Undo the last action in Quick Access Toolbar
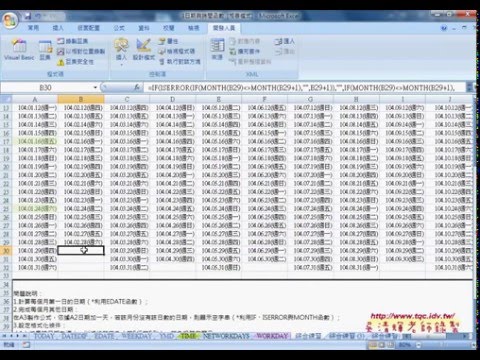Screen dimensions: 480x360 [x=38, y=15]
